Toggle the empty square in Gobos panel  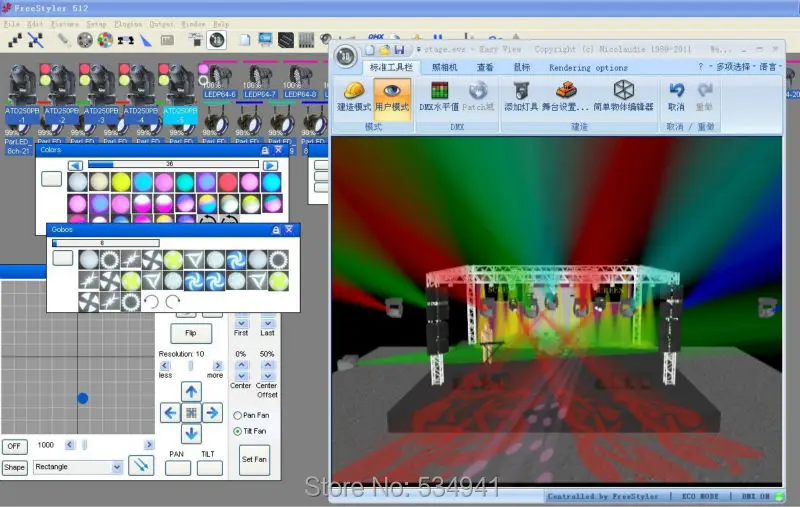(63, 258)
